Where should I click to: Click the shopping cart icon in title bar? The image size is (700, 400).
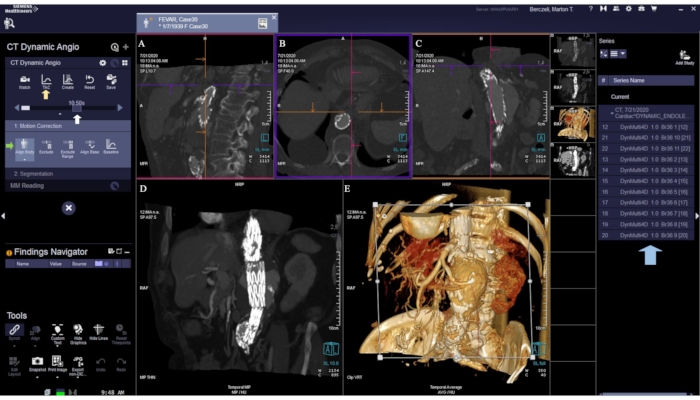pyautogui.click(x=654, y=8)
